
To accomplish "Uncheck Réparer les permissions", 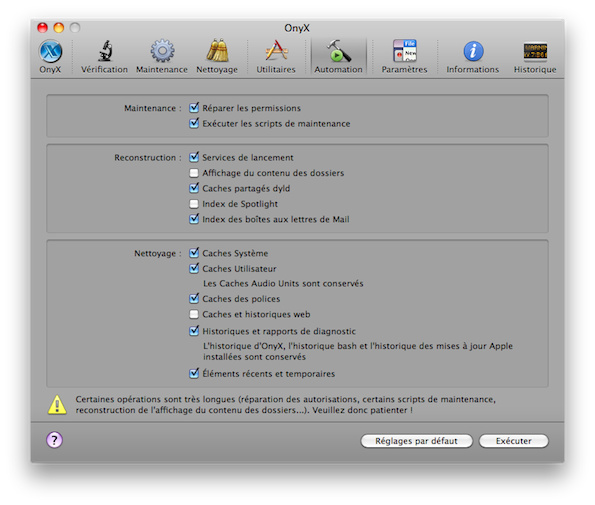I will (194, 108).
